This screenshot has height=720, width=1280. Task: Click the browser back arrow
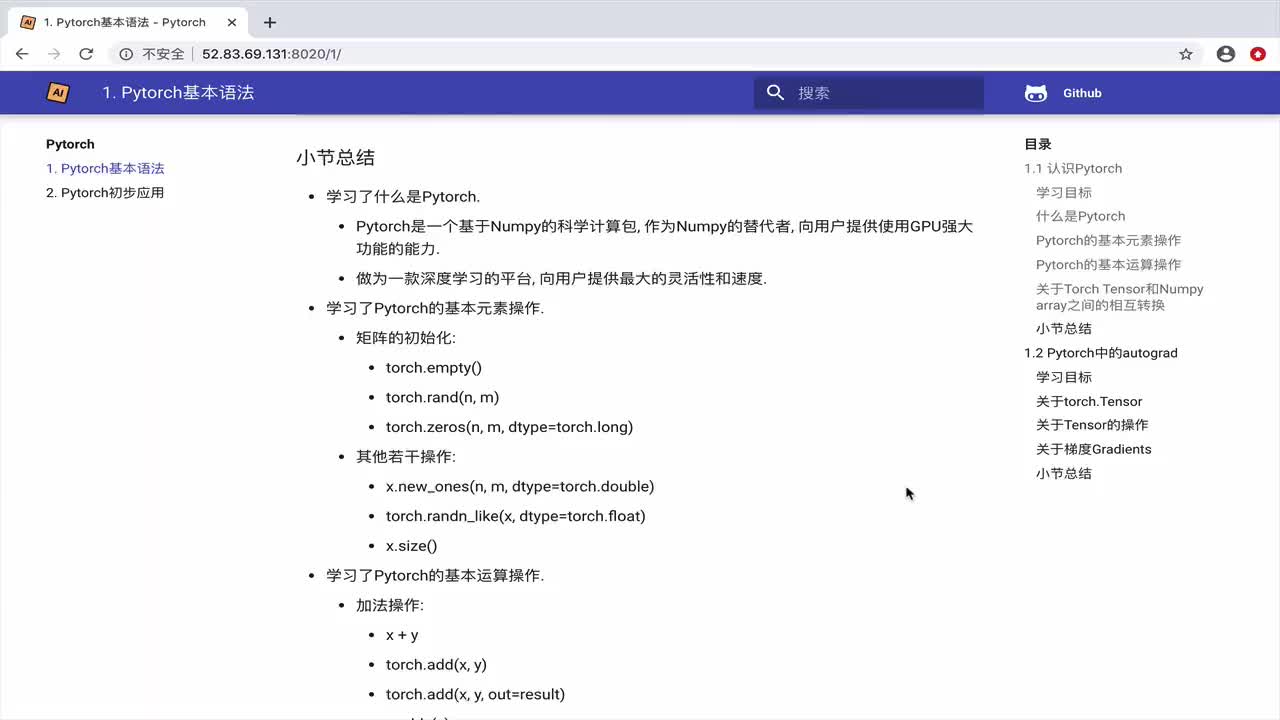point(22,54)
